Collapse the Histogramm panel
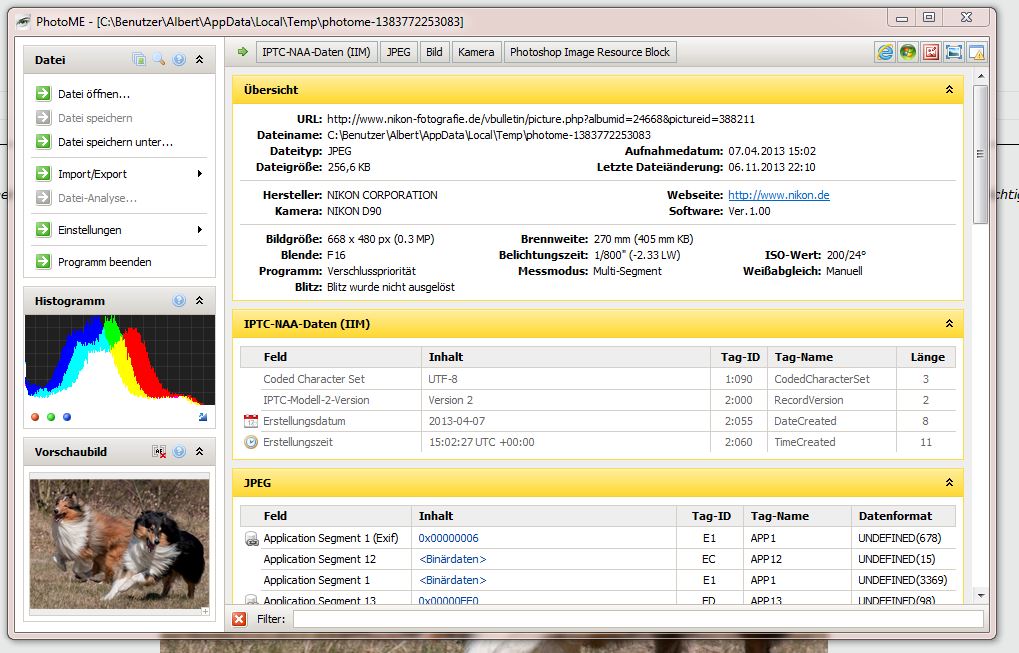Image resolution: width=1019 pixels, height=653 pixels. (200, 300)
